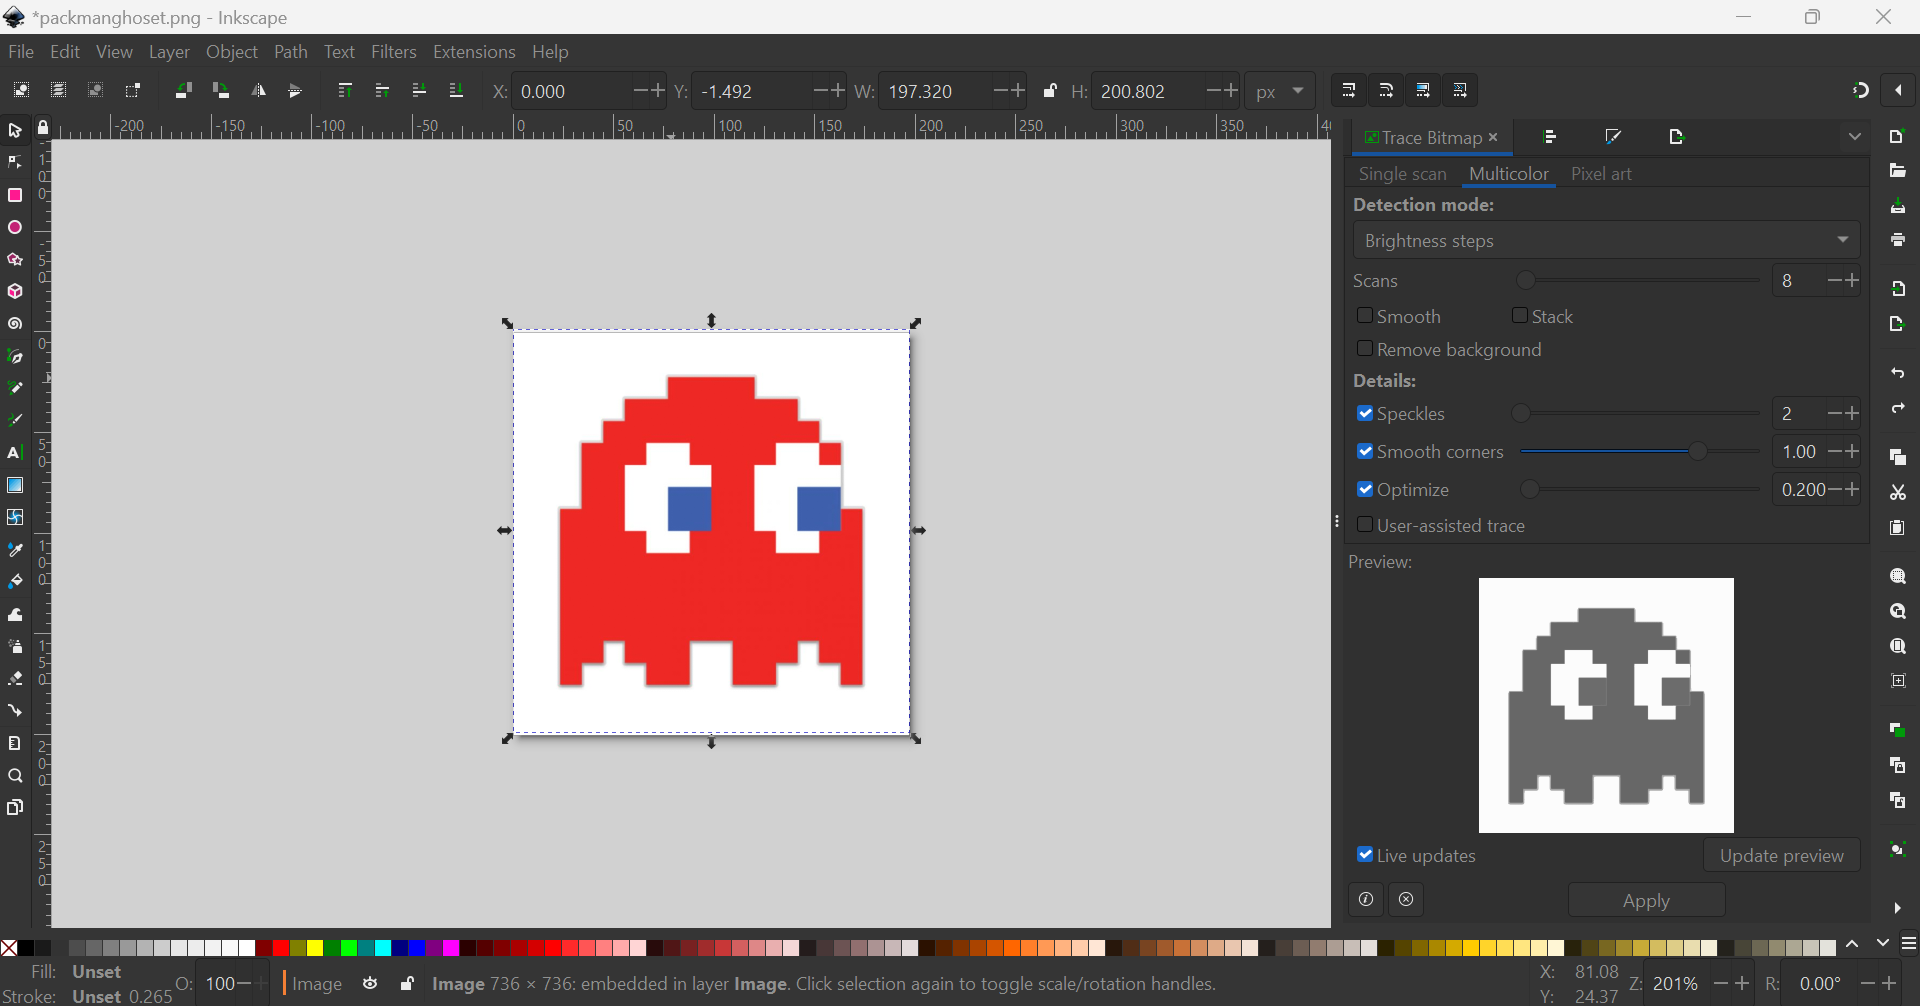Click the palette down arrow
This screenshot has height=1006, width=1920.
(x=1883, y=945)
